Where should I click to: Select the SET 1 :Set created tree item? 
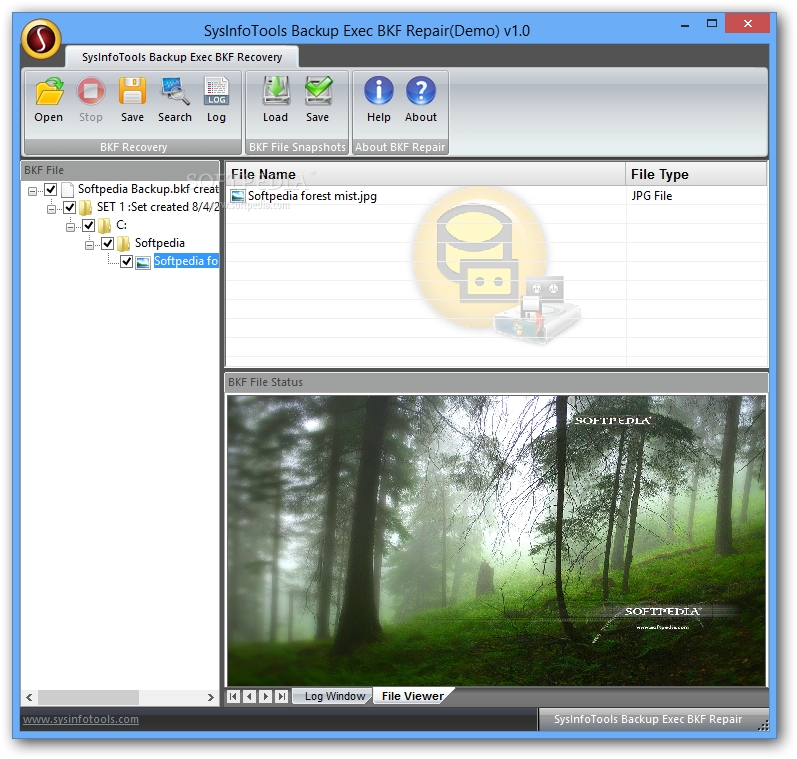coord(158,207)
